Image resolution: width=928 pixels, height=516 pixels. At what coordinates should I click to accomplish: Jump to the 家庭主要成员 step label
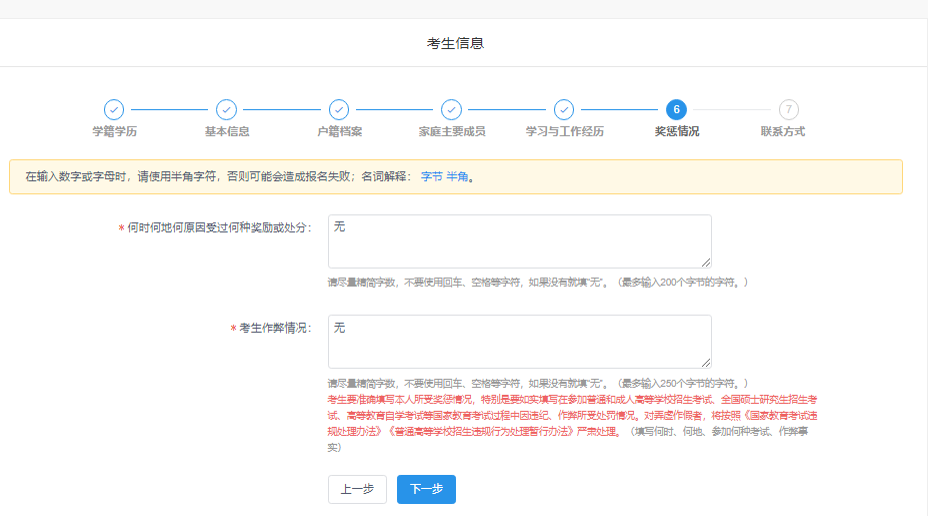coord(452,132)
